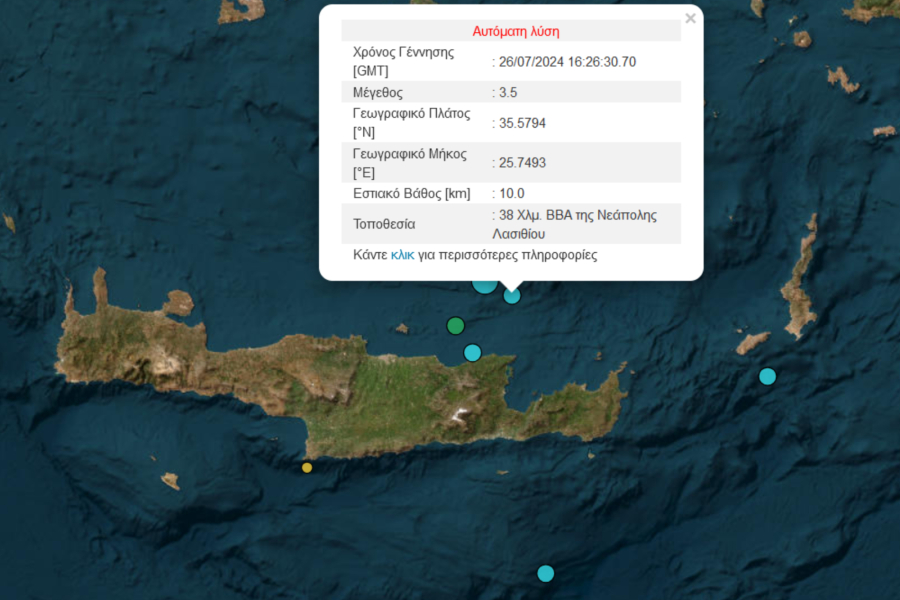Screen dimensions: 900x600
Task: Click the latitude value 35.5794
Action: click(522, 123)
